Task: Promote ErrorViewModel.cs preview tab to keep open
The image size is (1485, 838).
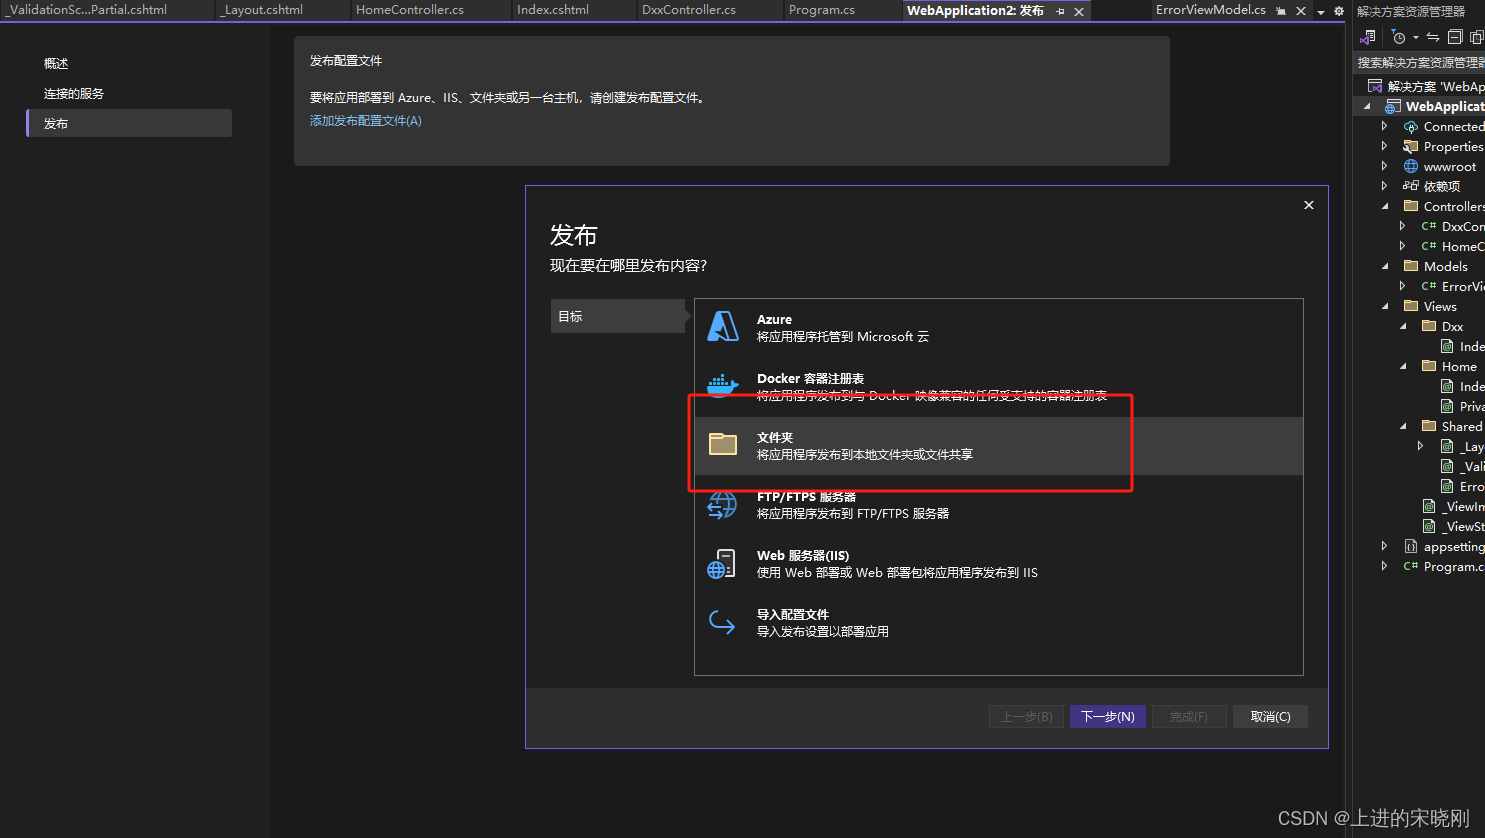Action: [1281, 11]
